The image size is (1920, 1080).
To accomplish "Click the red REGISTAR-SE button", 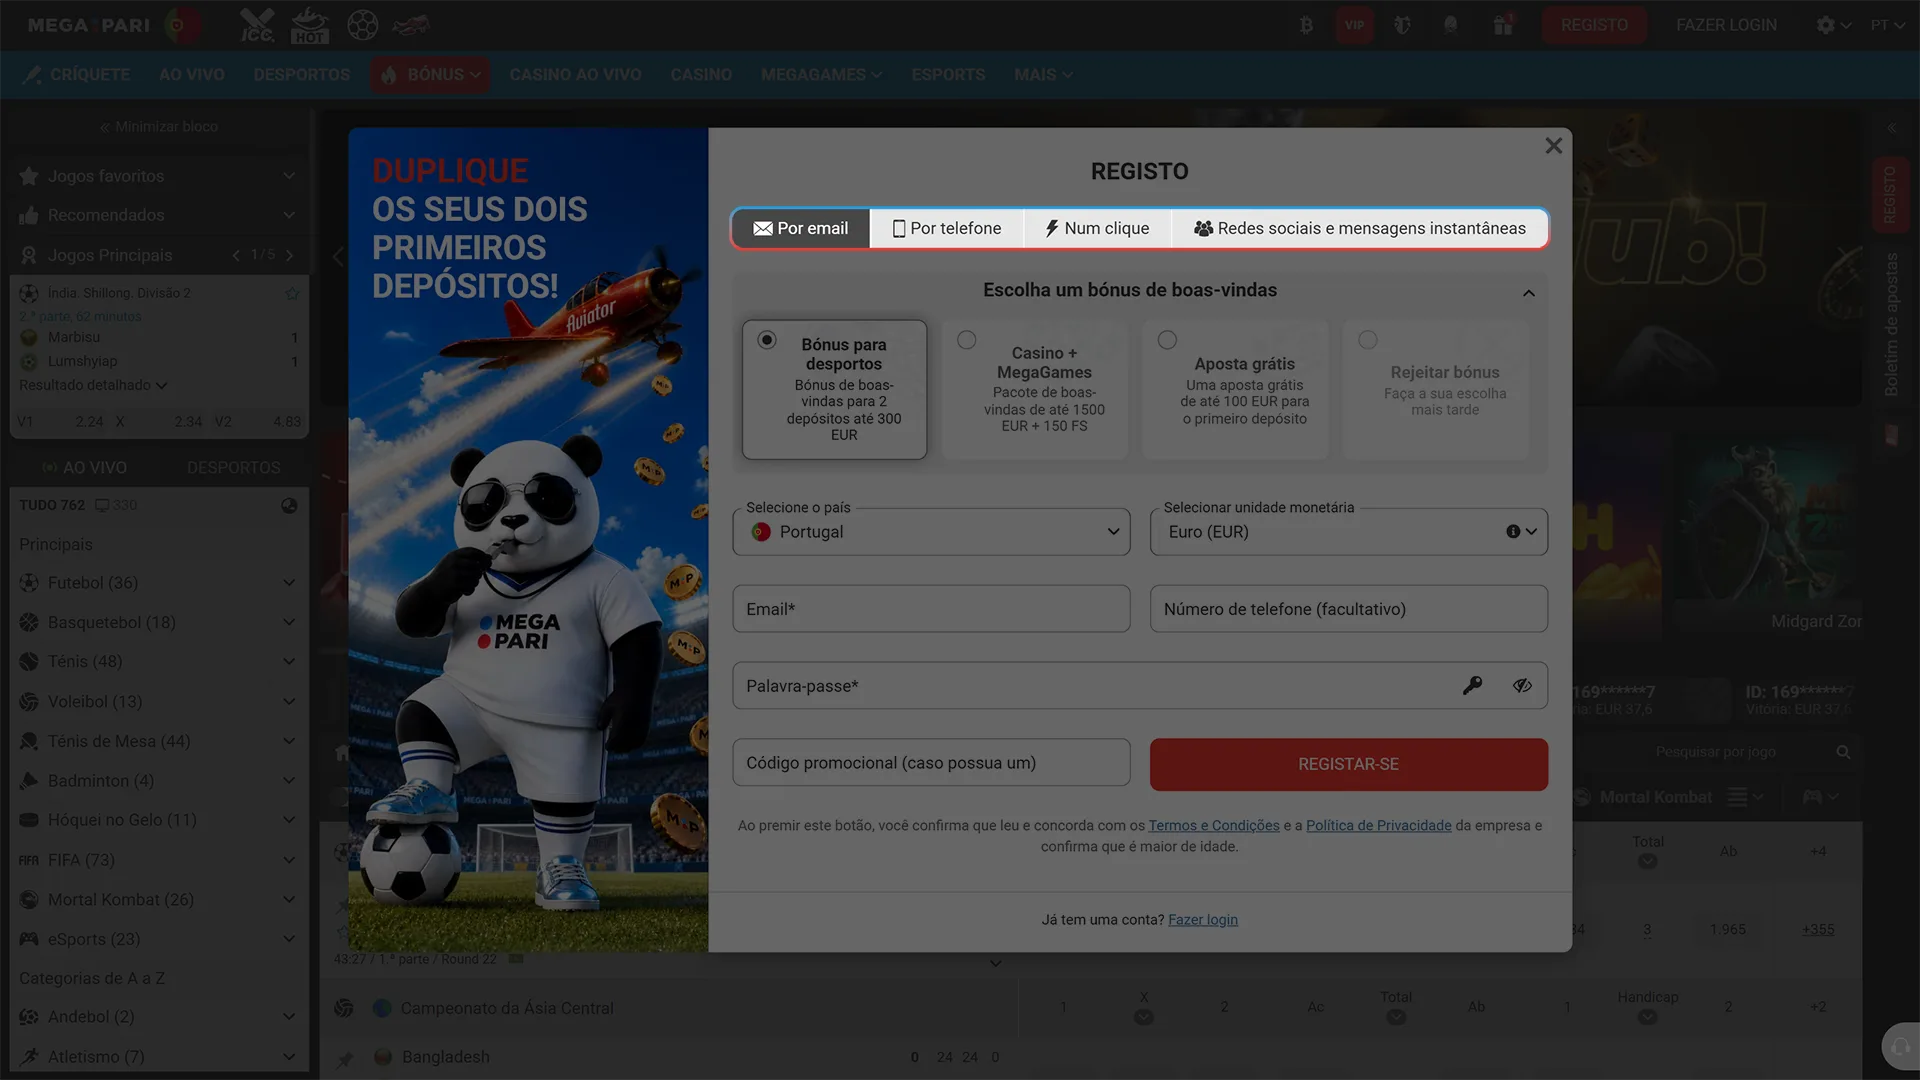I will pos(1349,764).
